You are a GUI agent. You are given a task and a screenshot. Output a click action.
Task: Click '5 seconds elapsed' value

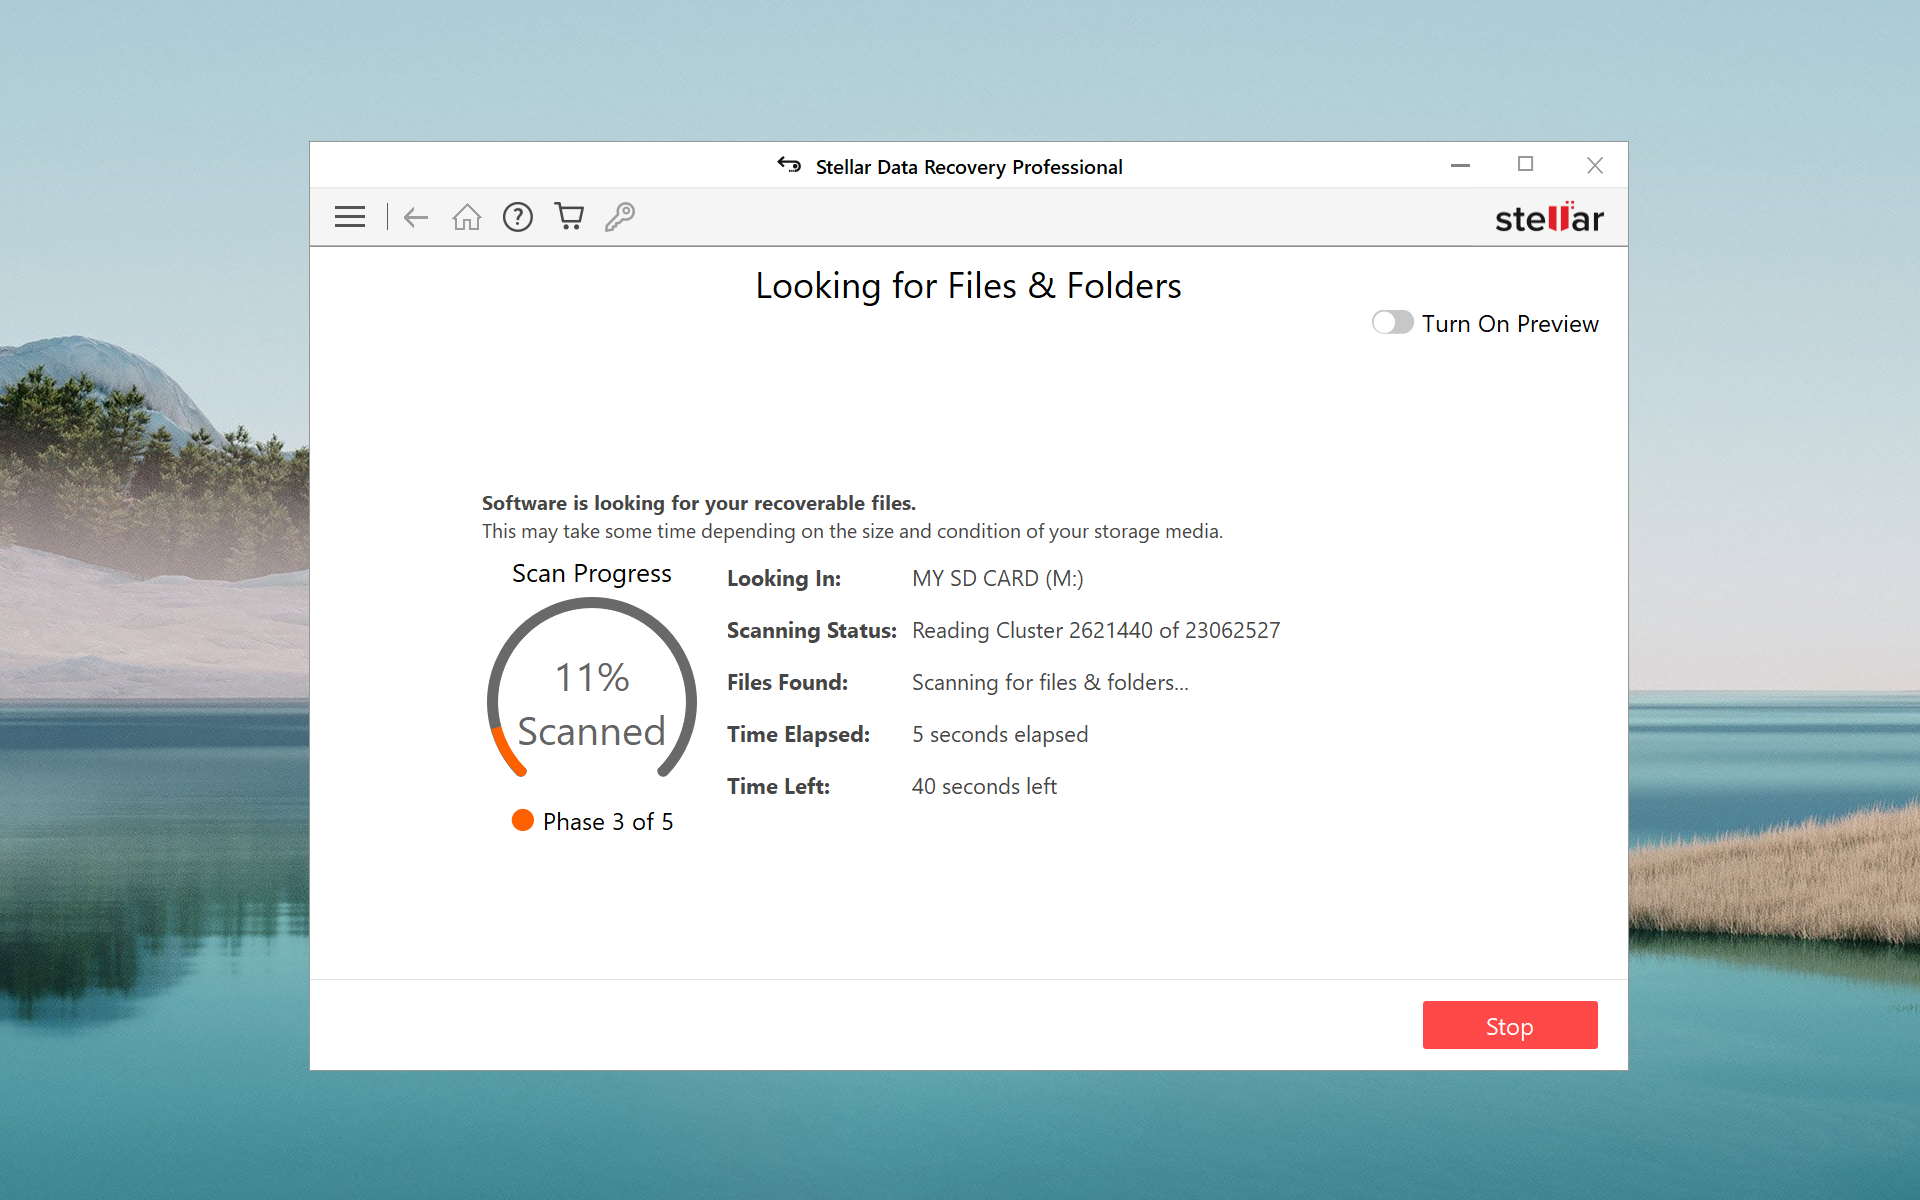[x=1000, y=734]
